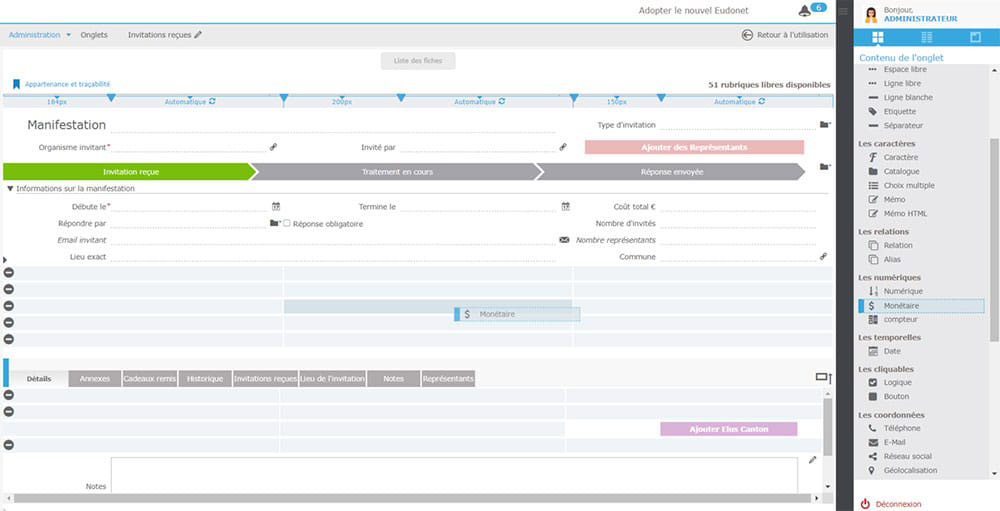Click the Déconnexion power icon
The height and width of the screenshot is (511, 1000).
click(x=865, y=504)
